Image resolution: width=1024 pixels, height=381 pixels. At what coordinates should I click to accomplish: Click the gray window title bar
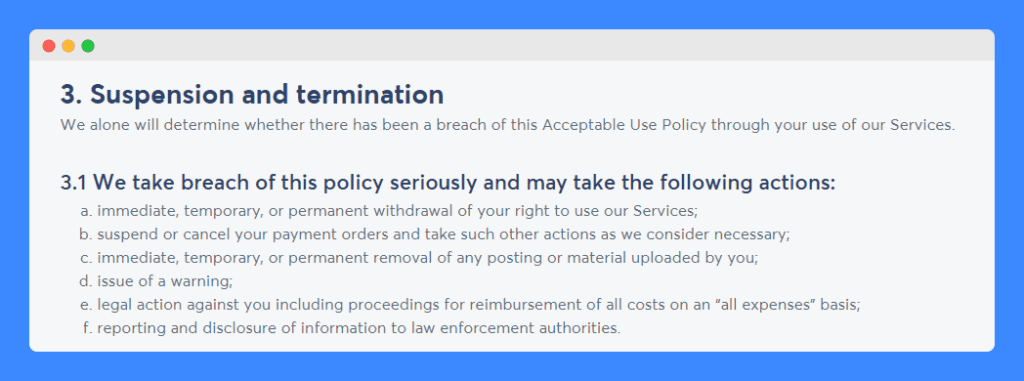(512, 45)
